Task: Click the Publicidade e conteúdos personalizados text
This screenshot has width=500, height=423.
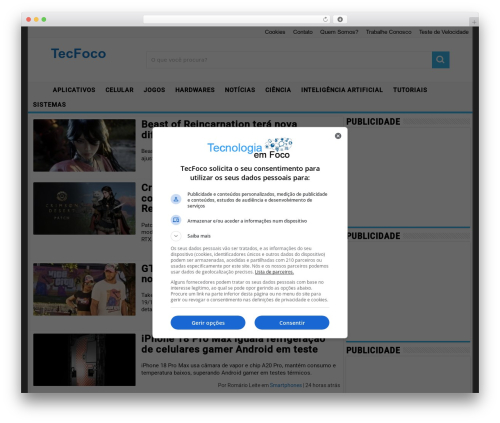Action: pos(257,200)
